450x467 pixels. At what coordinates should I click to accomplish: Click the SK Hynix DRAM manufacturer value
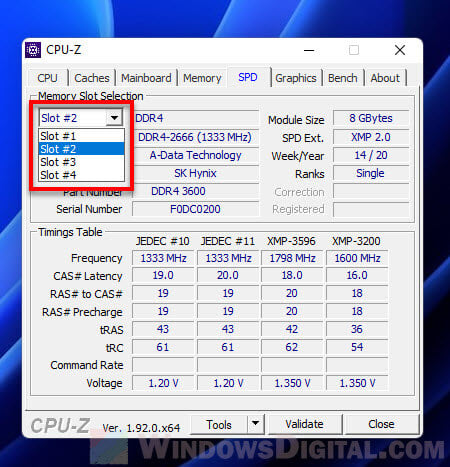coord(196,173)
